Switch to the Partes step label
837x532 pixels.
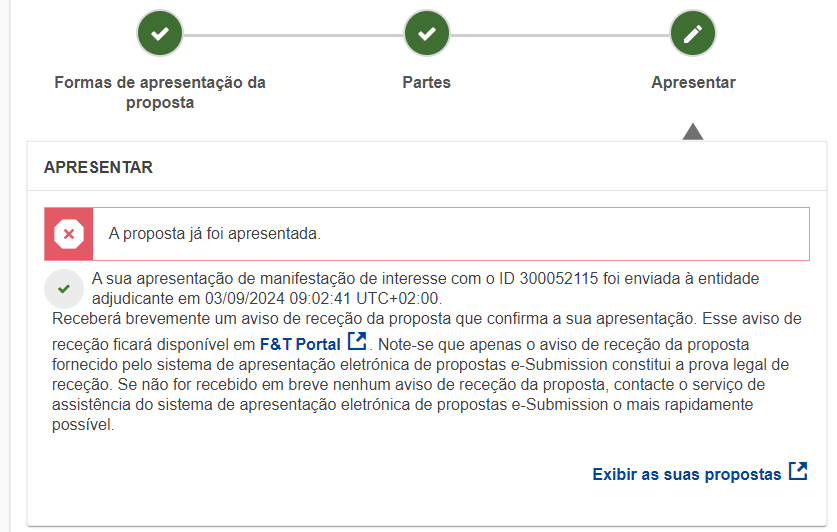point(427,82)
